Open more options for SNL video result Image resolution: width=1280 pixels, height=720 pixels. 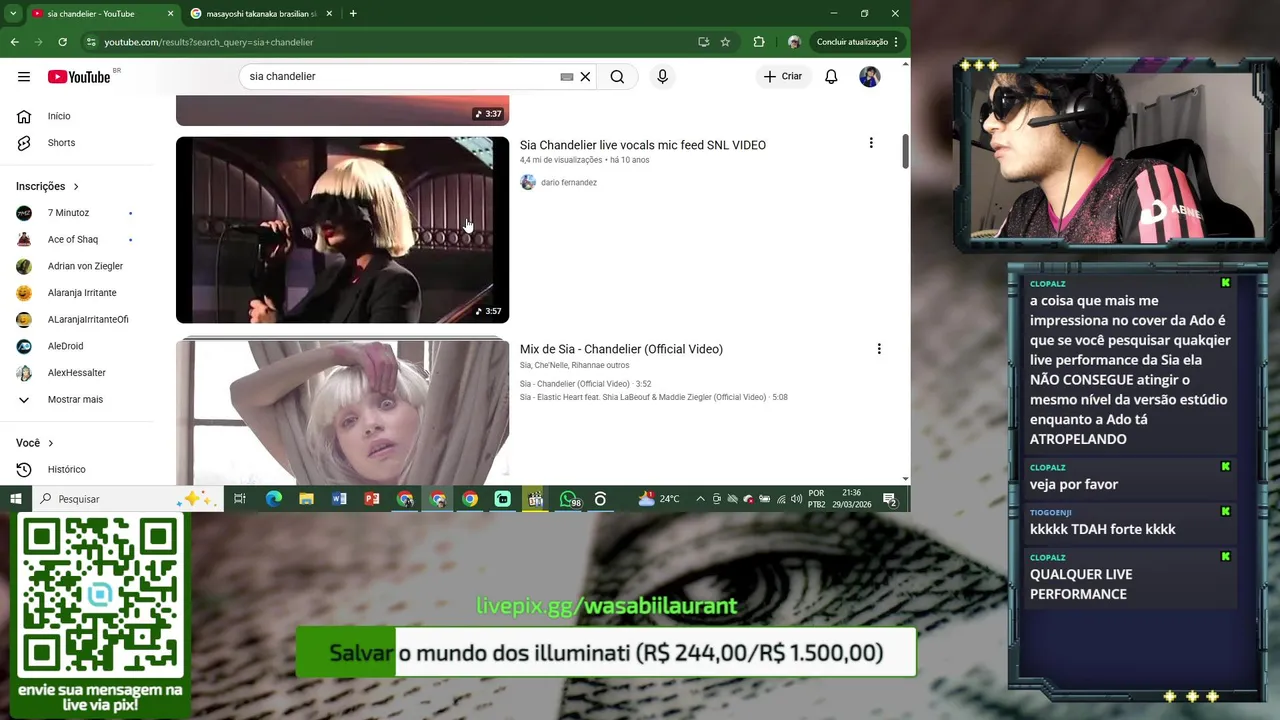click(x=871, y=144)
